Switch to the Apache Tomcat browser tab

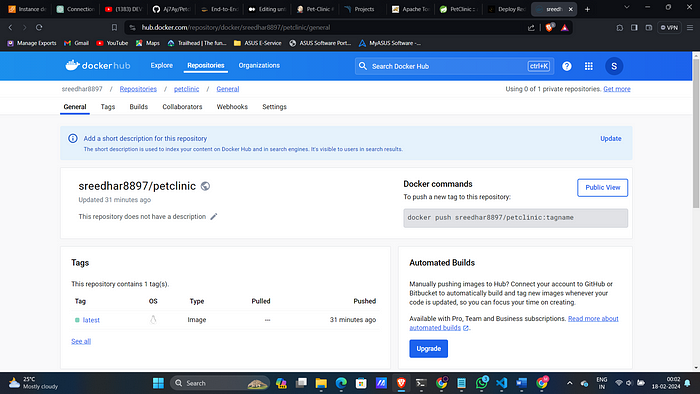[x=411, y=9]
